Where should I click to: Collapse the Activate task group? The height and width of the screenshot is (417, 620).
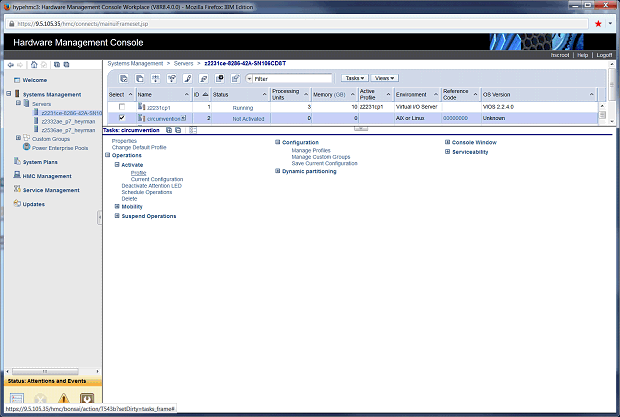pos(117,164)
